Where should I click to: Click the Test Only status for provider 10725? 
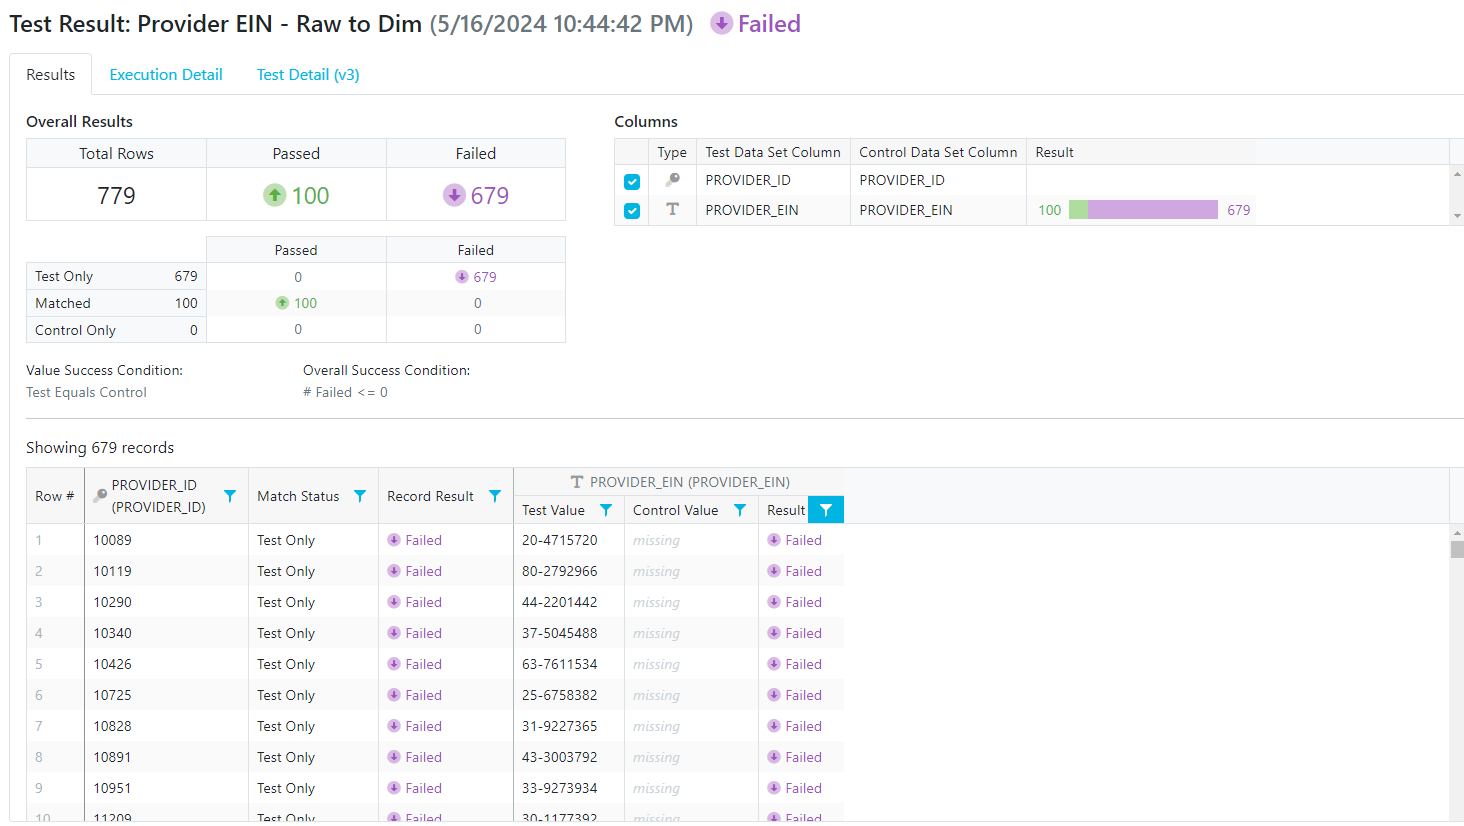click(286, 695)
